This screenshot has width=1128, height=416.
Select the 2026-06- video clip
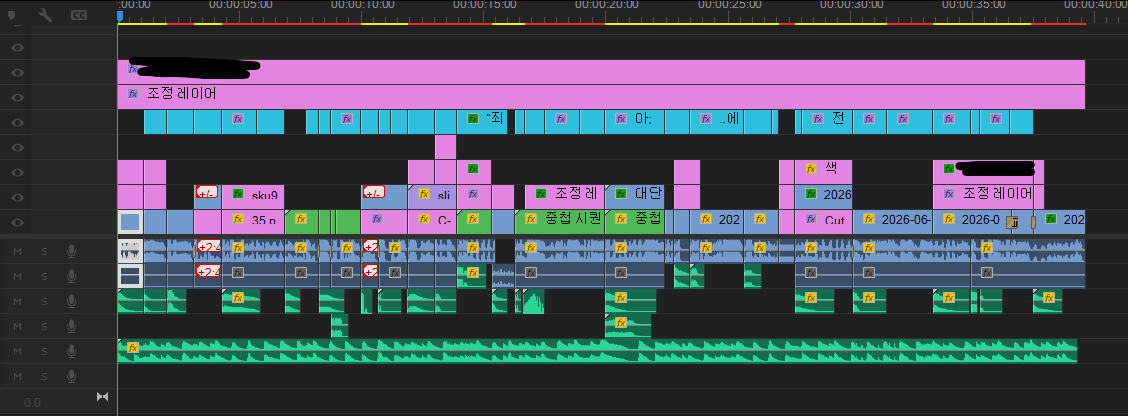pos(892,222)
